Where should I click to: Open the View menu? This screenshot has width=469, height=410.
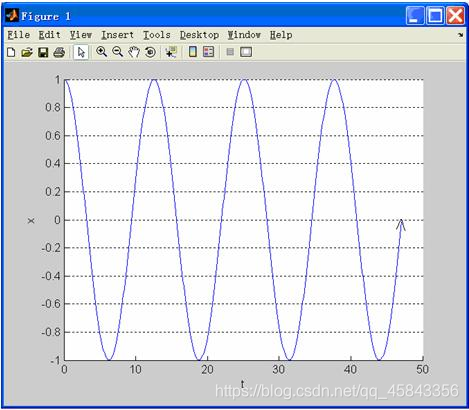pos(81,35)
